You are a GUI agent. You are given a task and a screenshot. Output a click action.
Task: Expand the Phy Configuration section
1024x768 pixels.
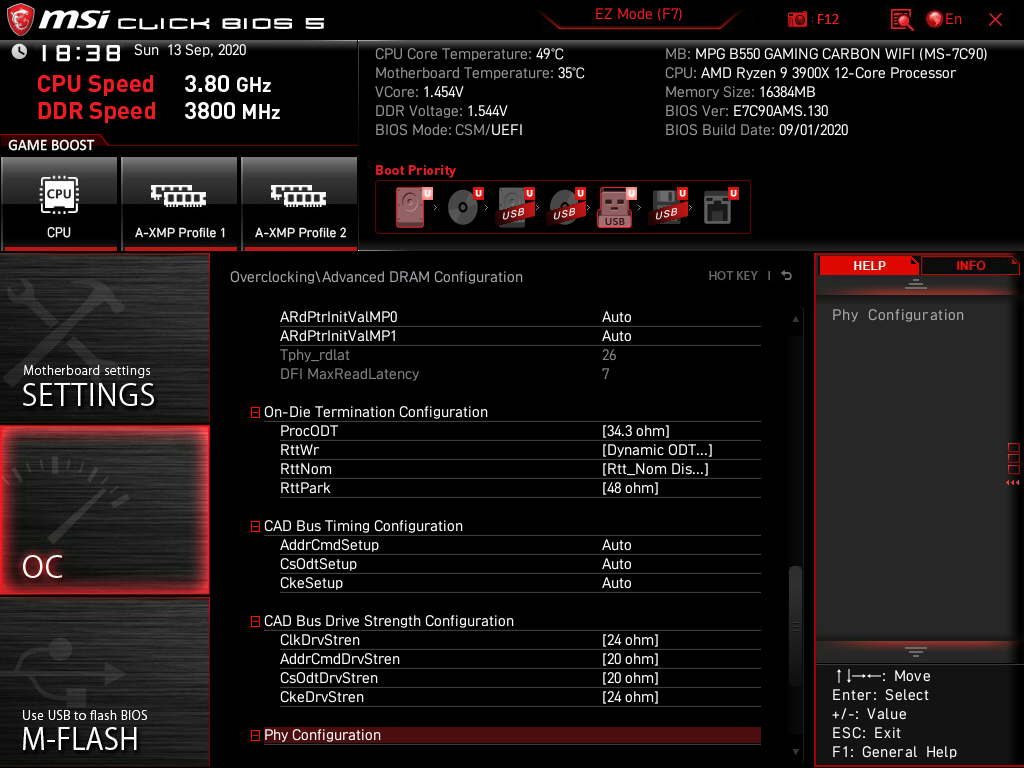tap(255, 735)
